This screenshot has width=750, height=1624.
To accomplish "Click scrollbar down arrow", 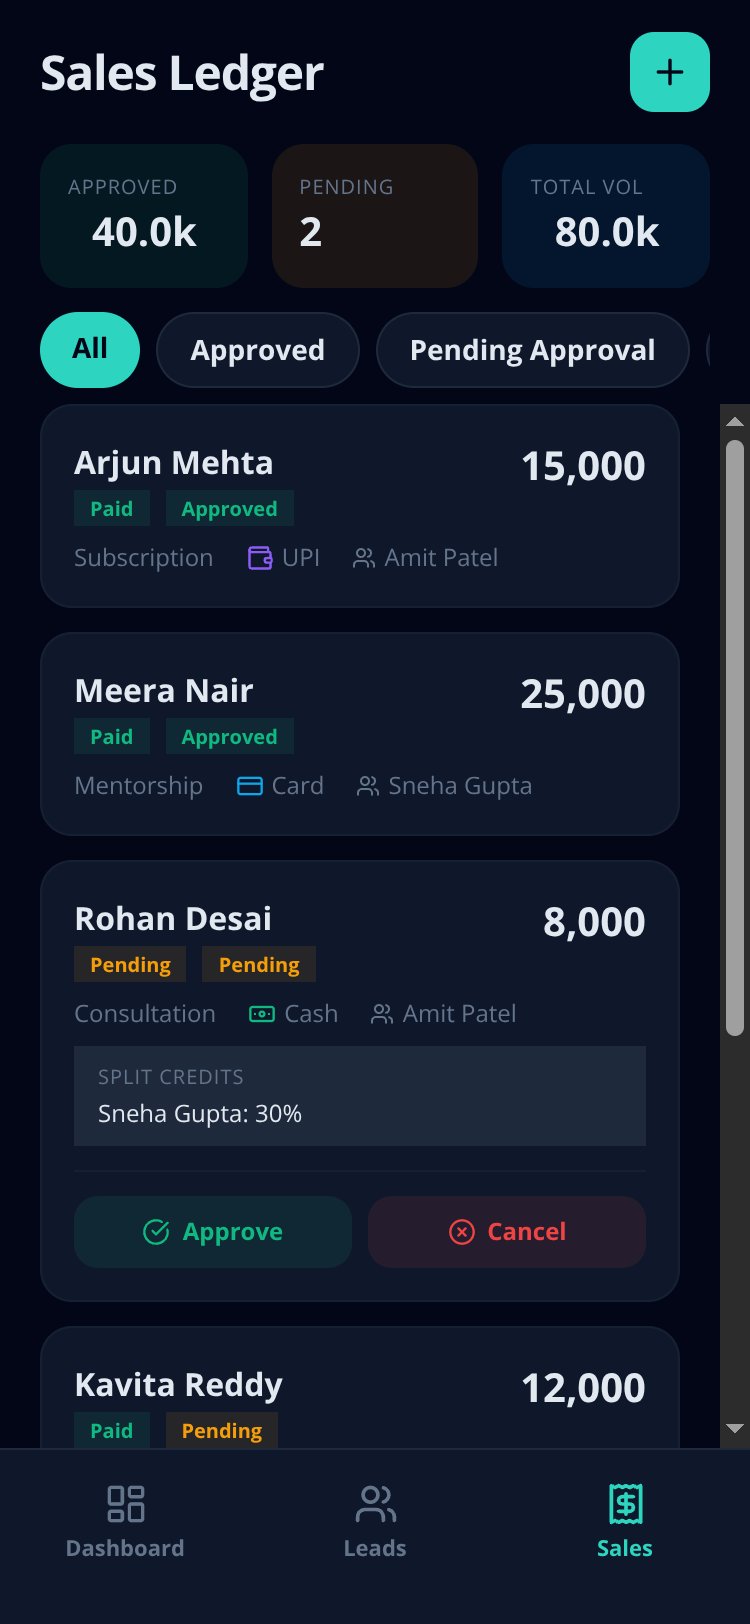I will [735, 1429].
